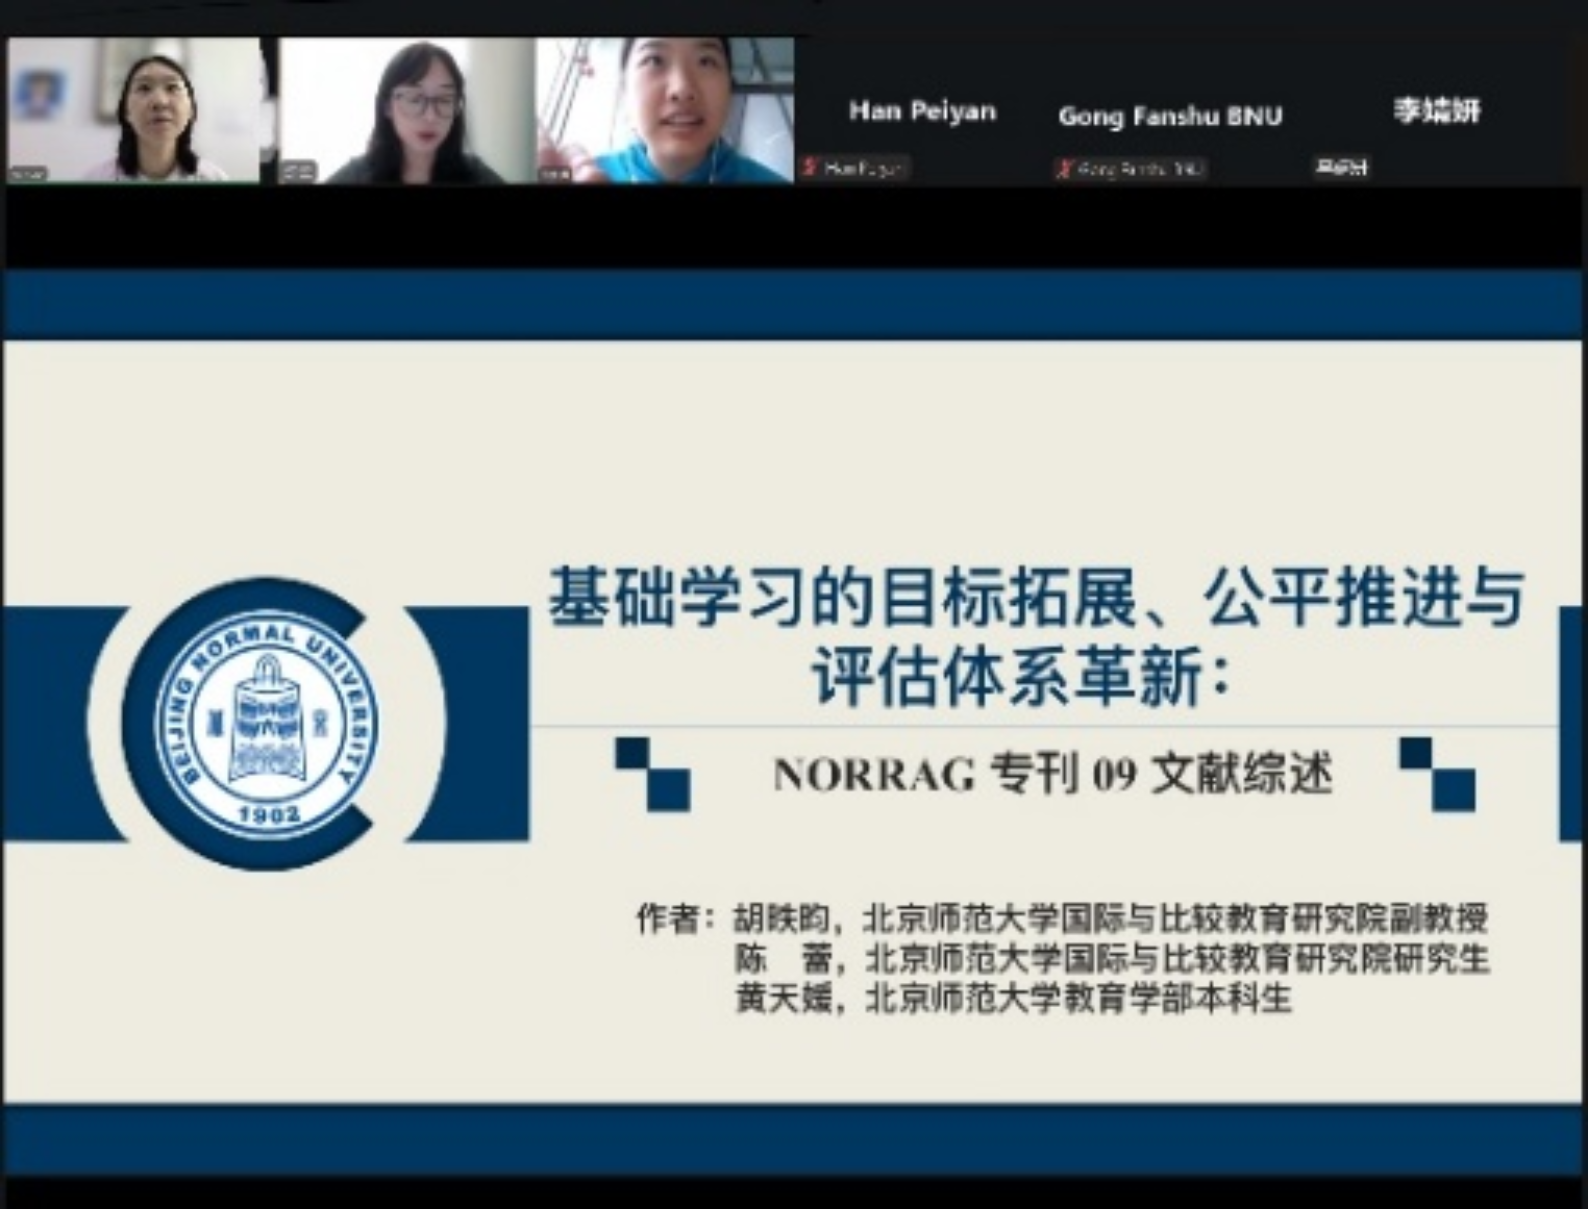Click the Beijing Normal University logo on the slide

[x=266, y=723]
